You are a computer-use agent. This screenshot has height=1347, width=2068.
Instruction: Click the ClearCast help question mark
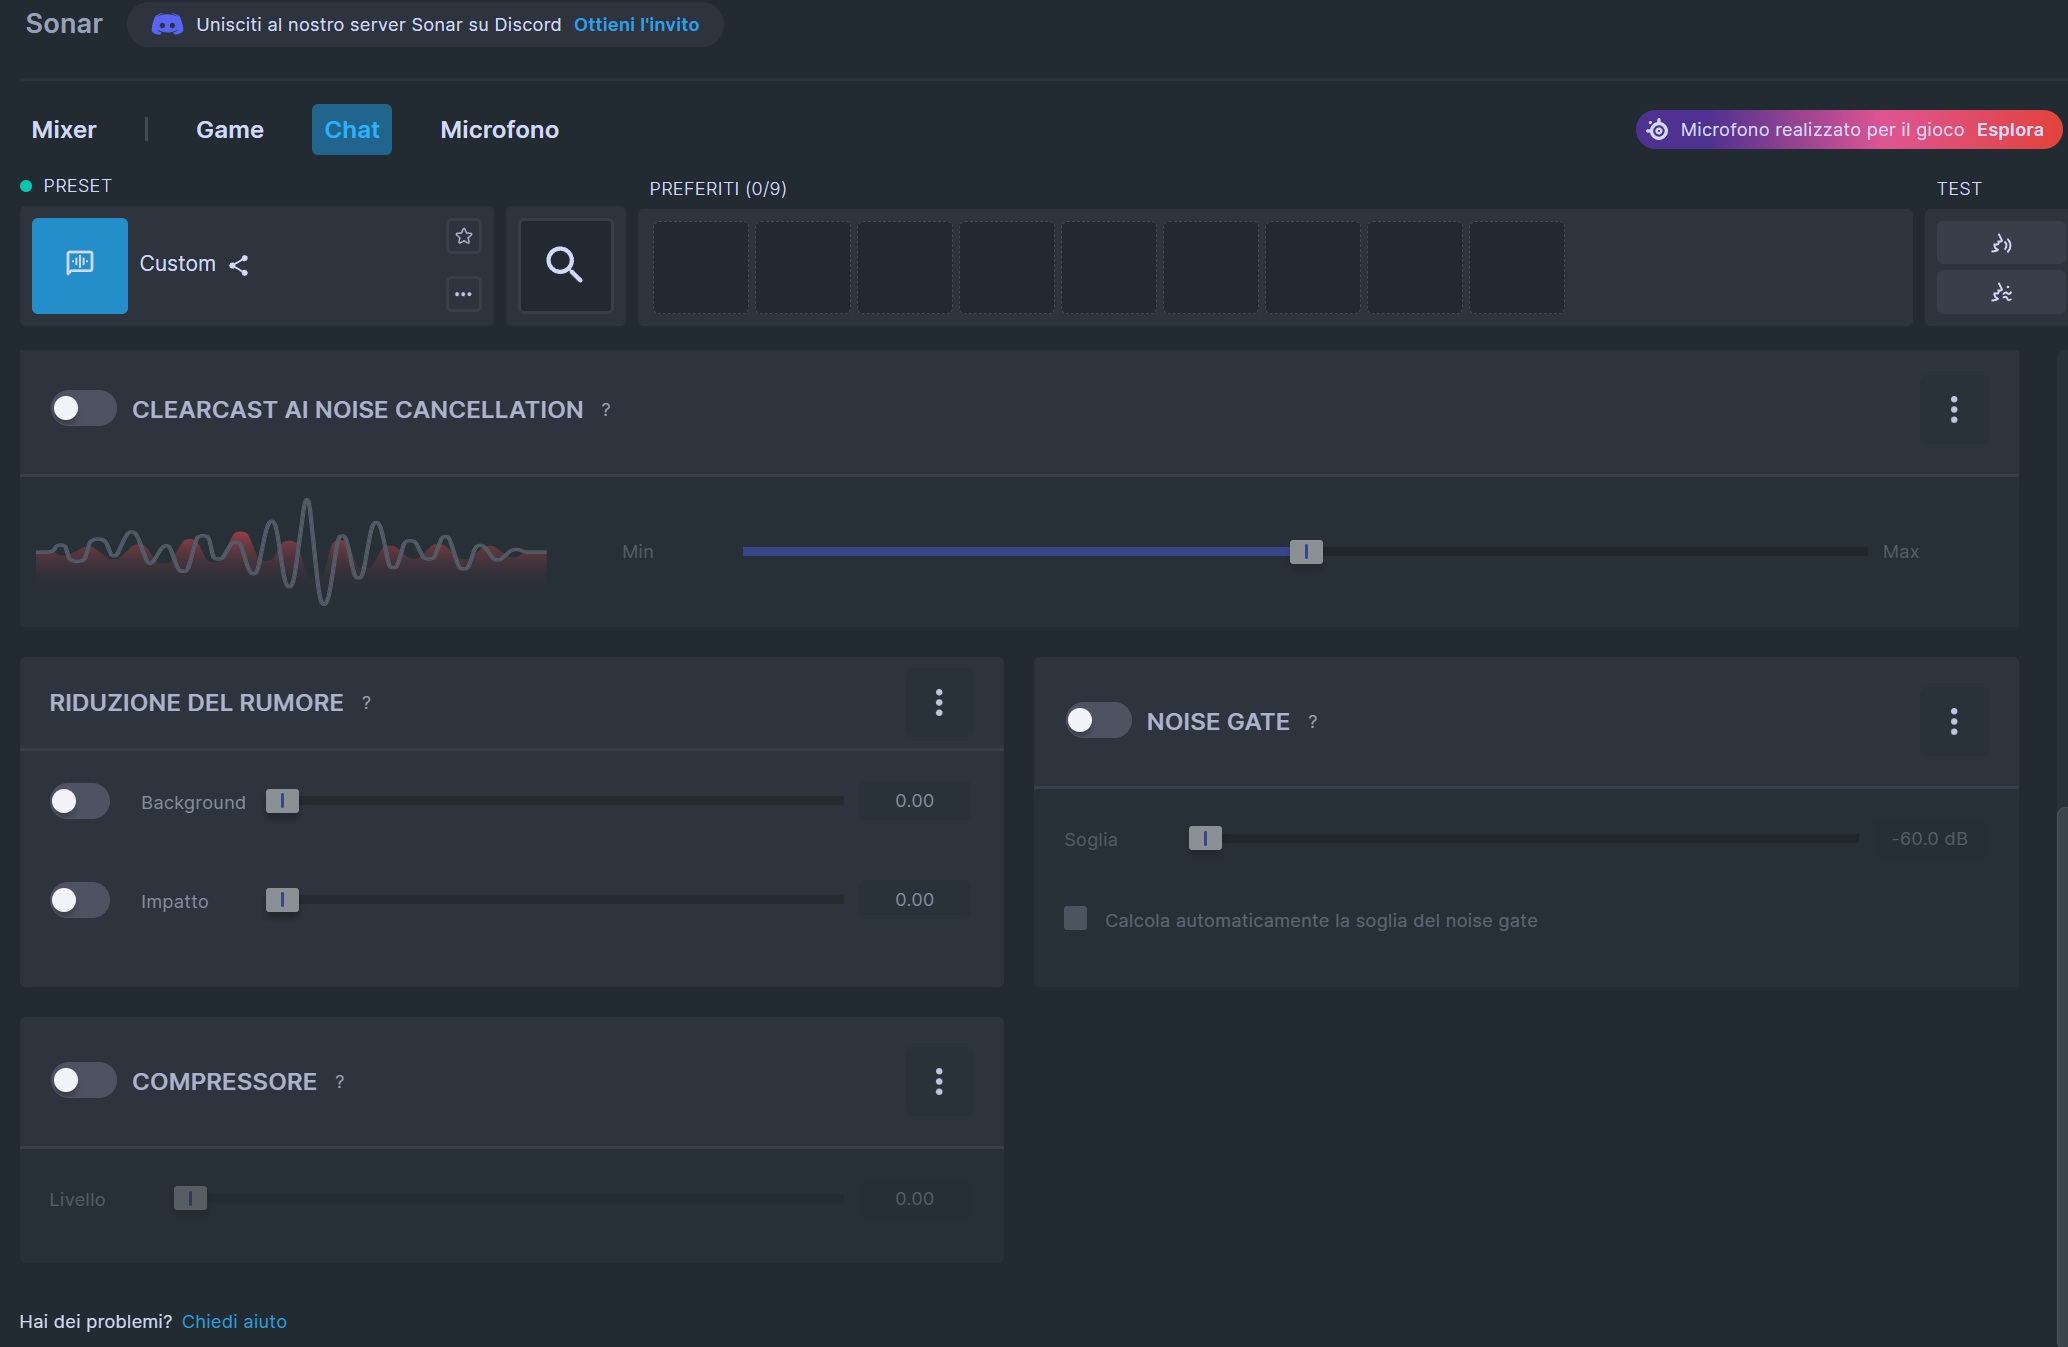tap(606, 410)
